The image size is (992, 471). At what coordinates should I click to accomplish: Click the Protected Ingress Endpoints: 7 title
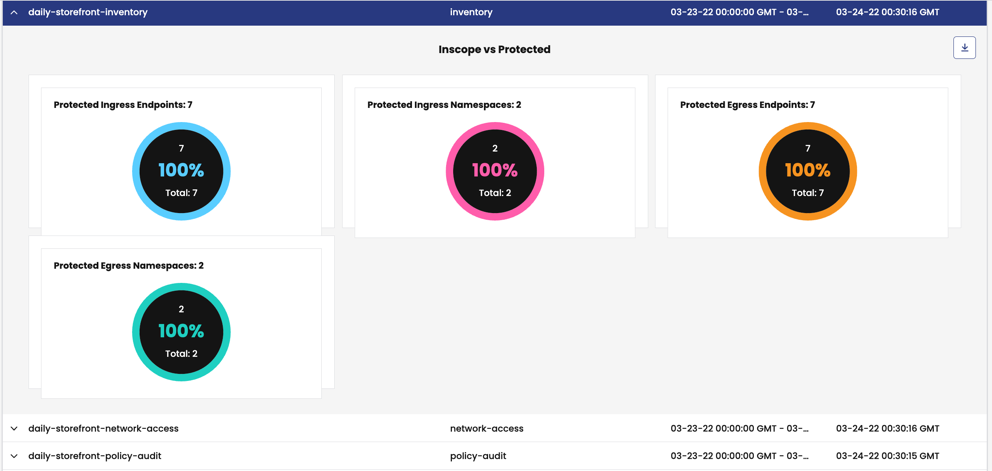pyautogui.click(x=123, y=105)
